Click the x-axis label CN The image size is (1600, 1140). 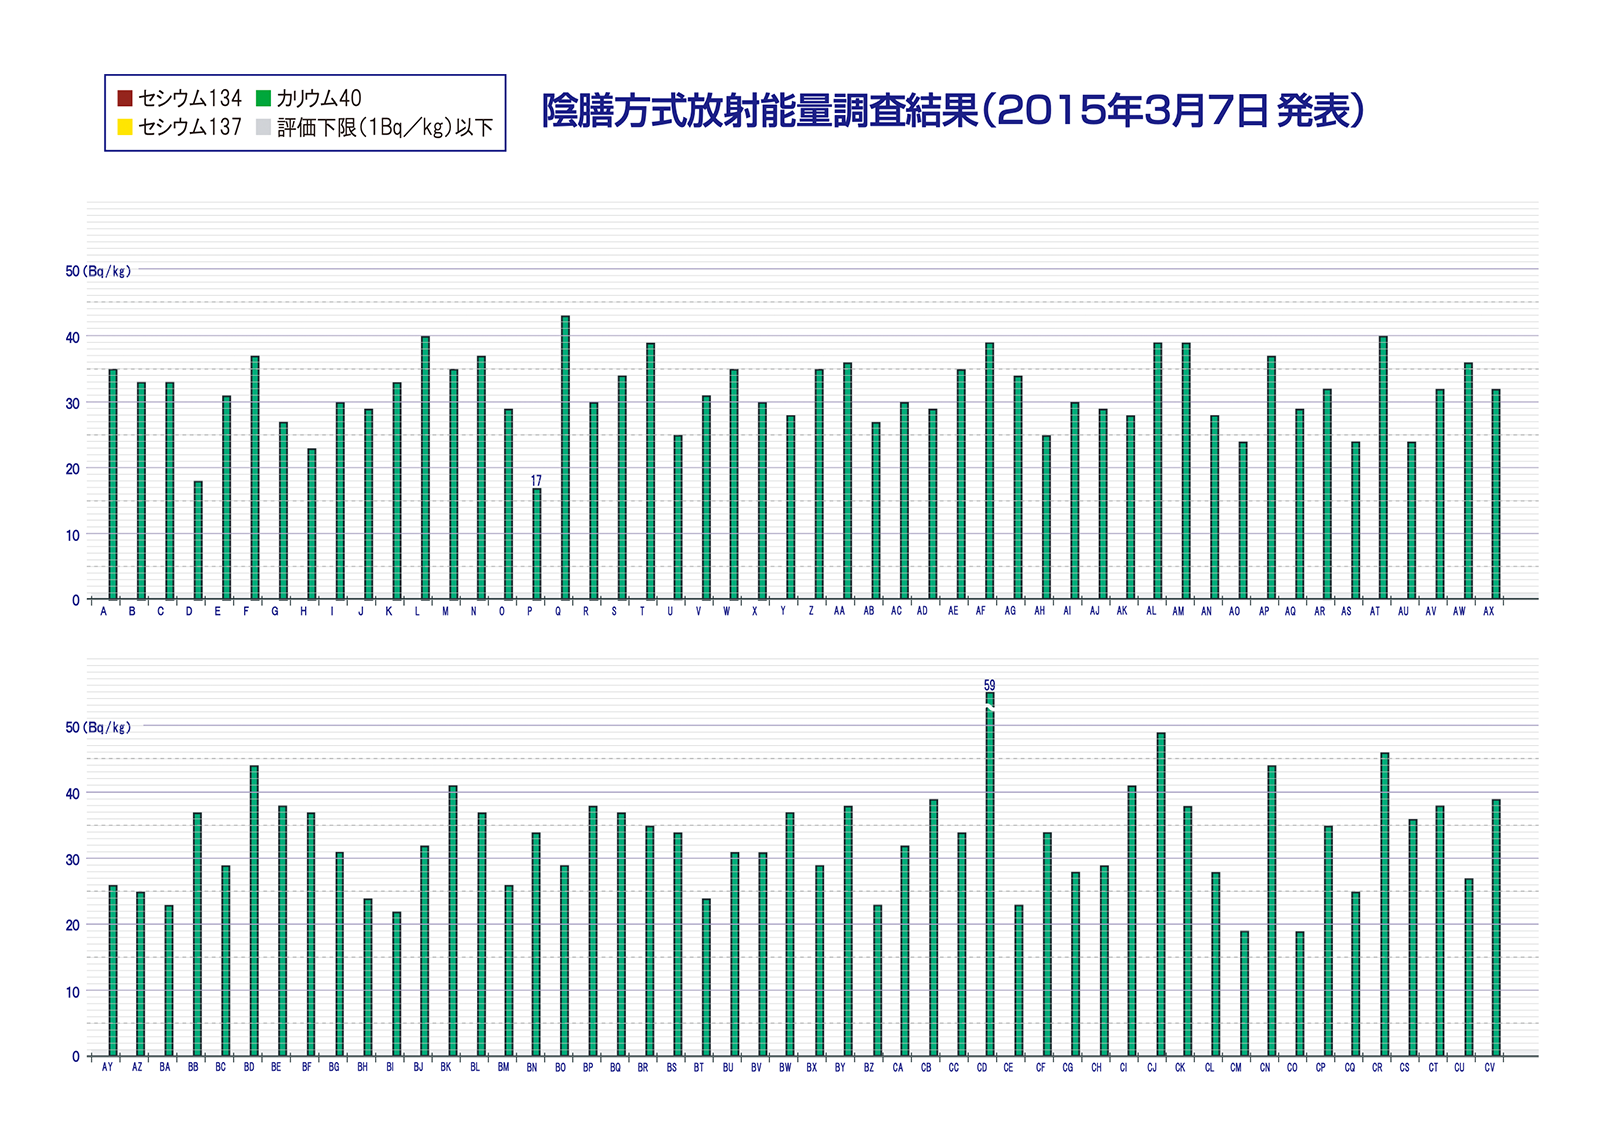[x=1265, y=1067]
